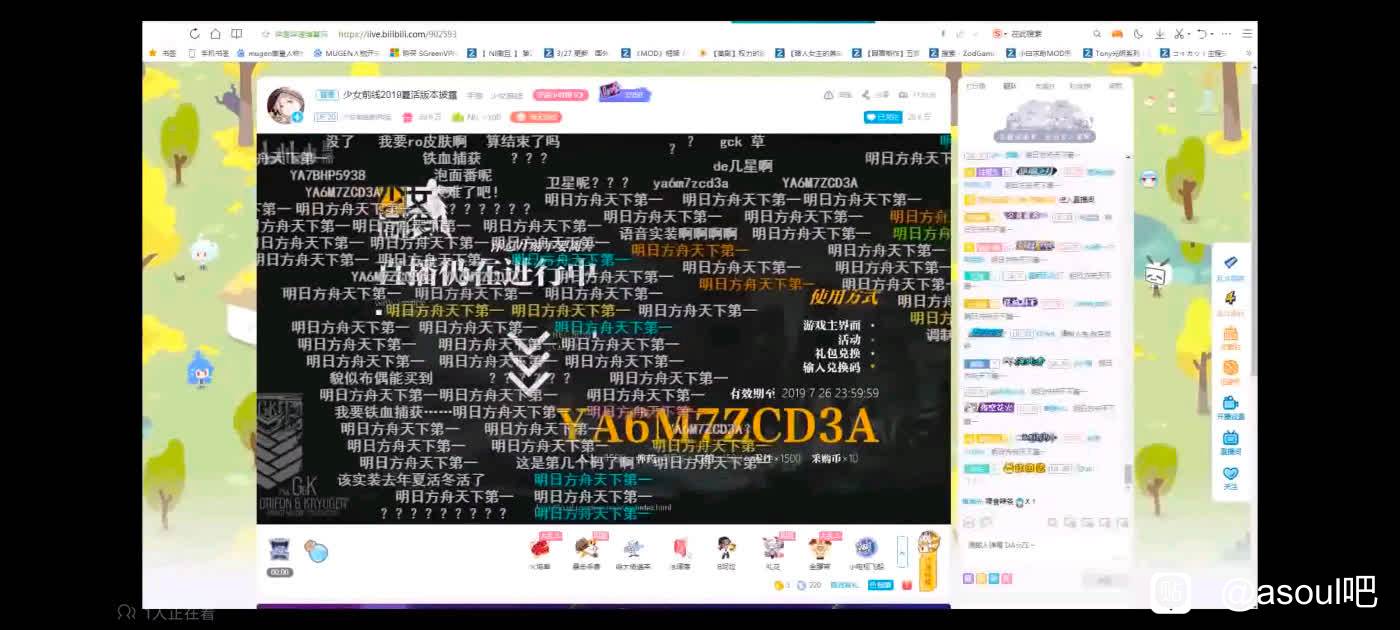Open the browser hamburger menu
1400x630 pixels.
(1247, 34)
